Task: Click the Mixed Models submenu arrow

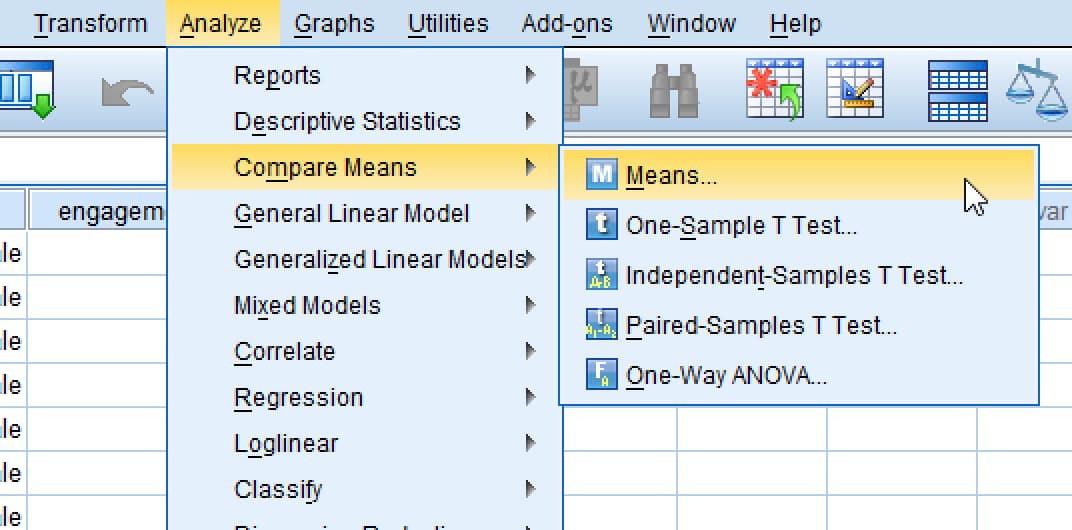Action: 530,305
